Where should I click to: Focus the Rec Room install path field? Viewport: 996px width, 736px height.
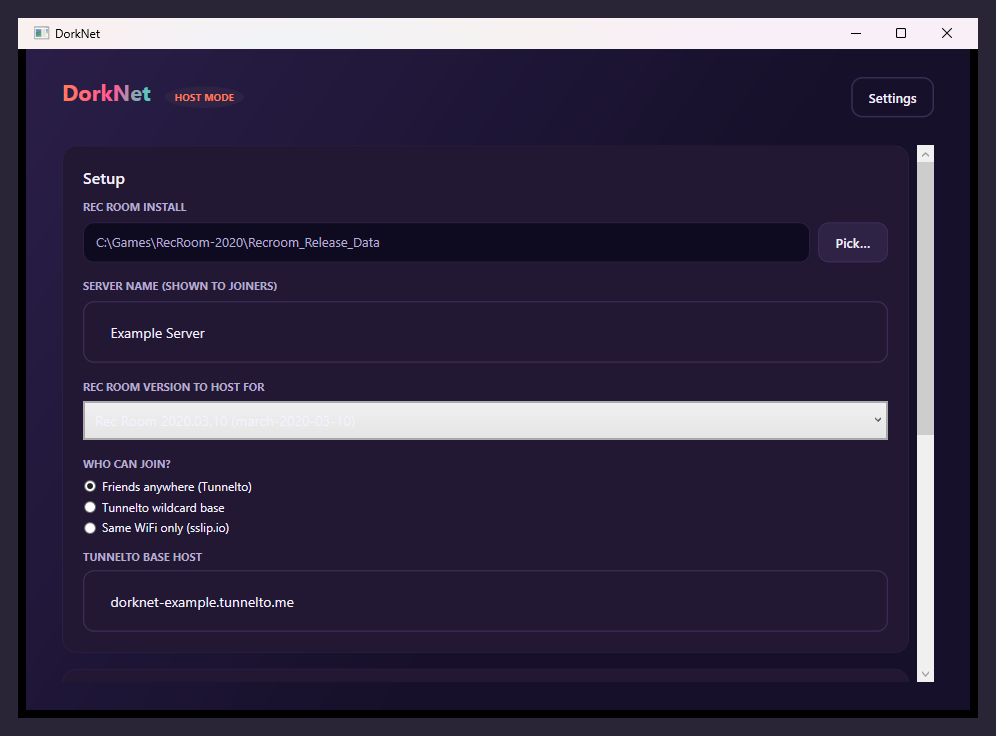point(446,243)
